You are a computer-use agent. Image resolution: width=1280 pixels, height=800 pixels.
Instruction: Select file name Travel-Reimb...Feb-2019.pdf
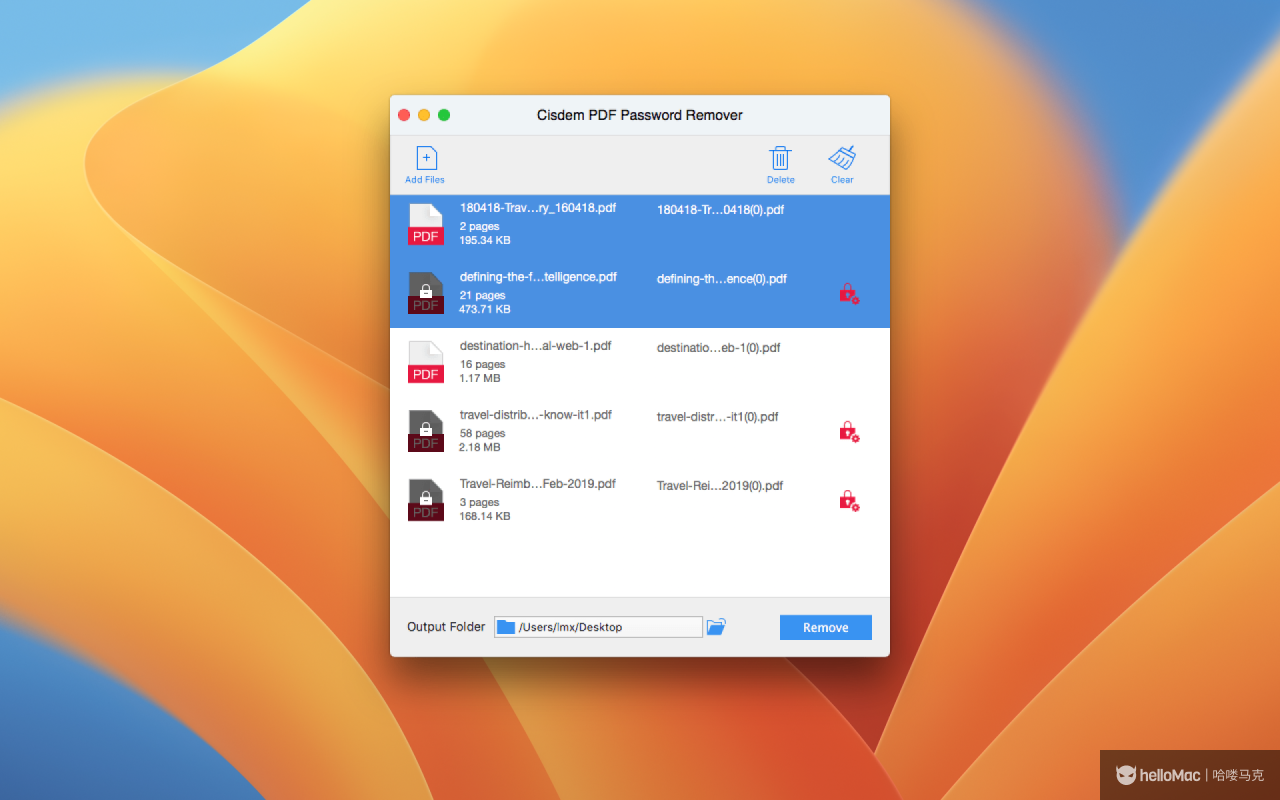pos(538,484)
